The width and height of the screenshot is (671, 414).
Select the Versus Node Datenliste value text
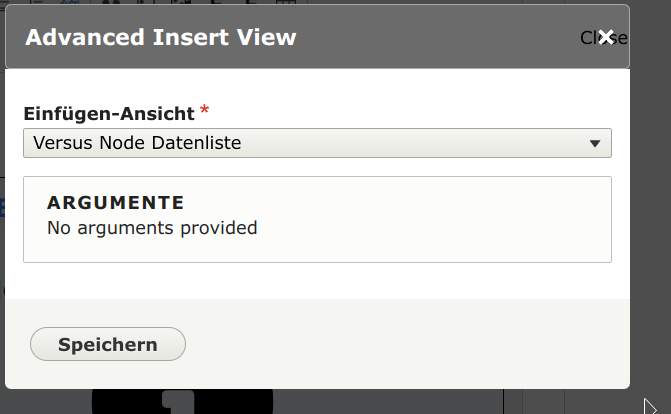pyautogui.click(x=137, y=143)
